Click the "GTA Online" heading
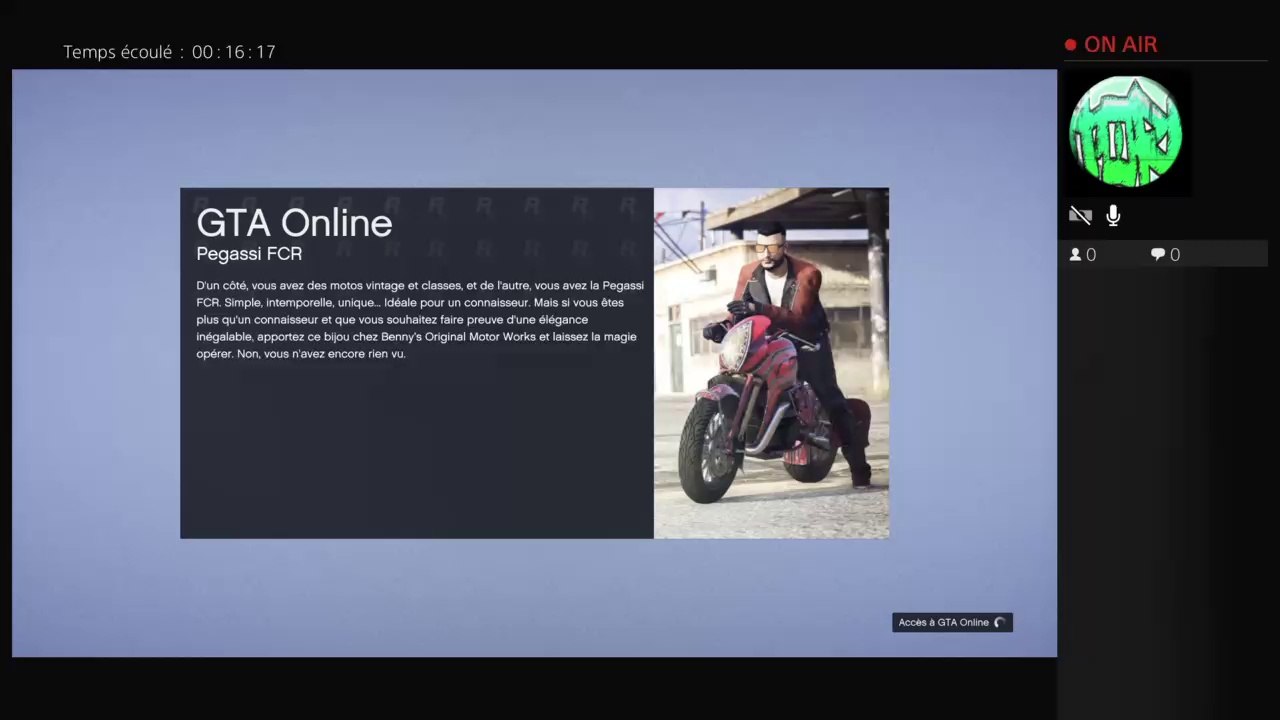The height and width of the screenshot is (720, 1280). coord(294,223)
